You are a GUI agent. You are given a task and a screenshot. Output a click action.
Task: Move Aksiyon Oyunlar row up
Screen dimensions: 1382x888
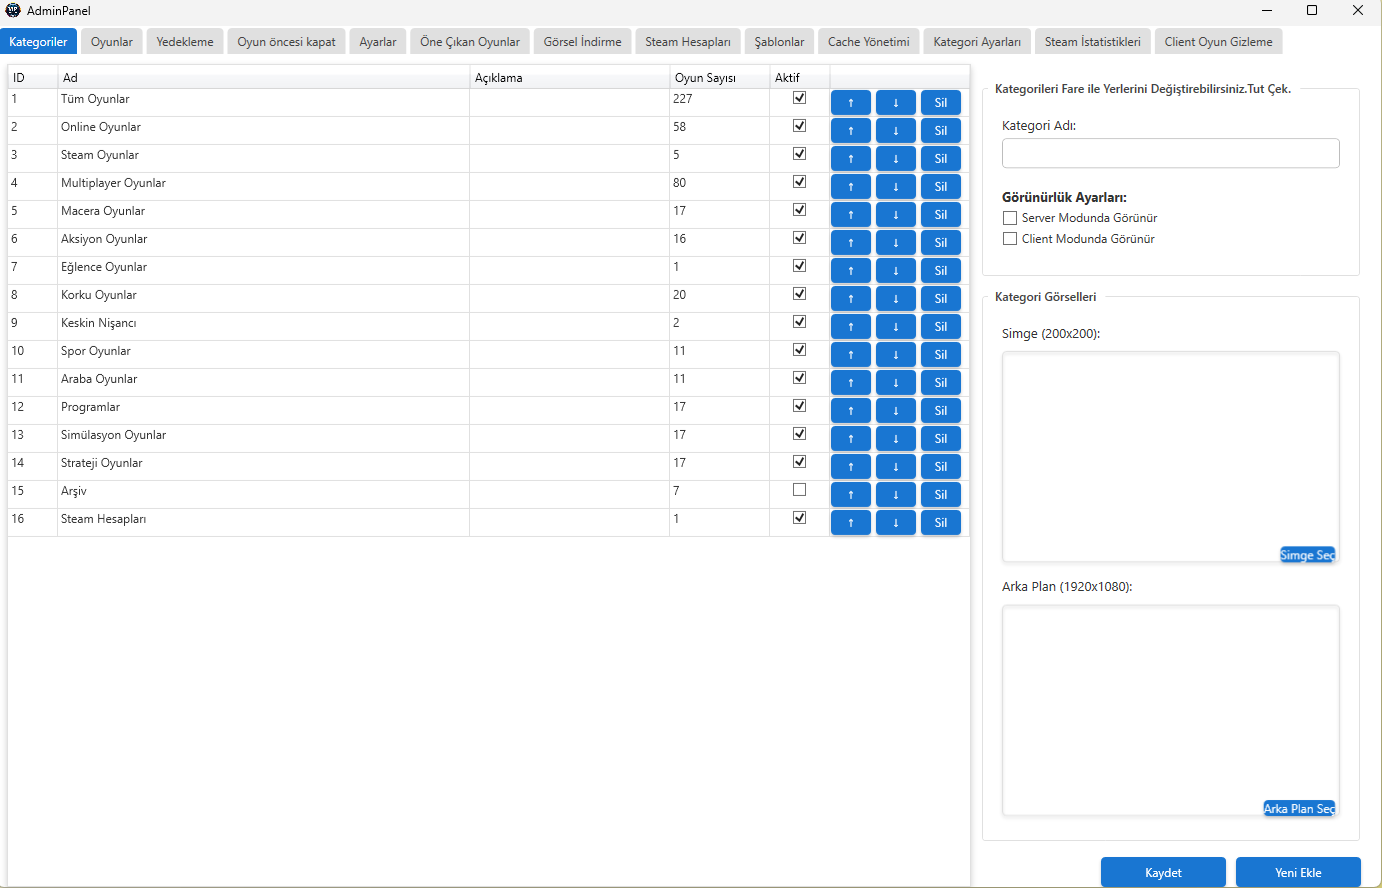(x=851, y=242)
